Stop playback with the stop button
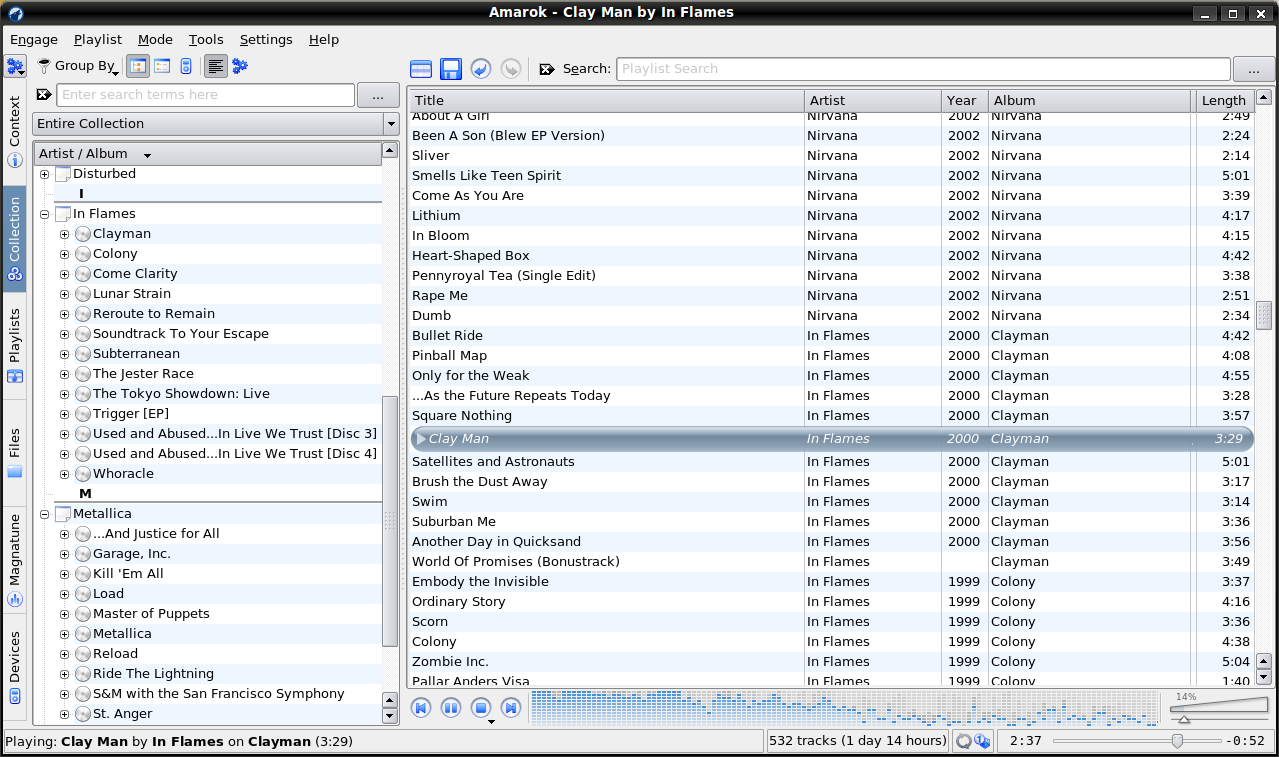 [x=481, y=708]
